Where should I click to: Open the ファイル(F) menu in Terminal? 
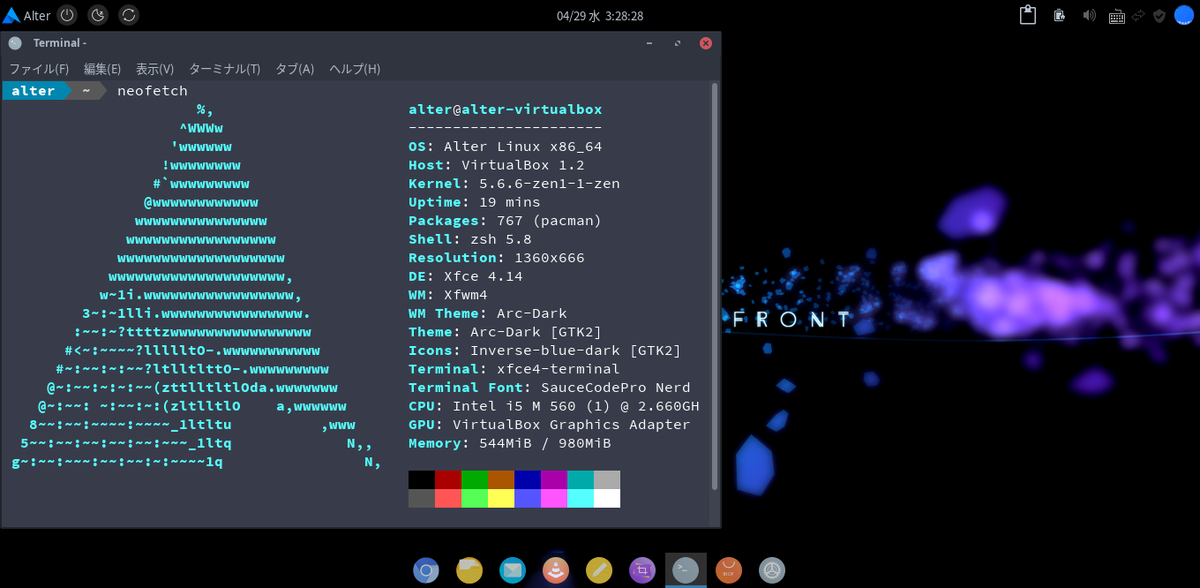coord(39,69)
